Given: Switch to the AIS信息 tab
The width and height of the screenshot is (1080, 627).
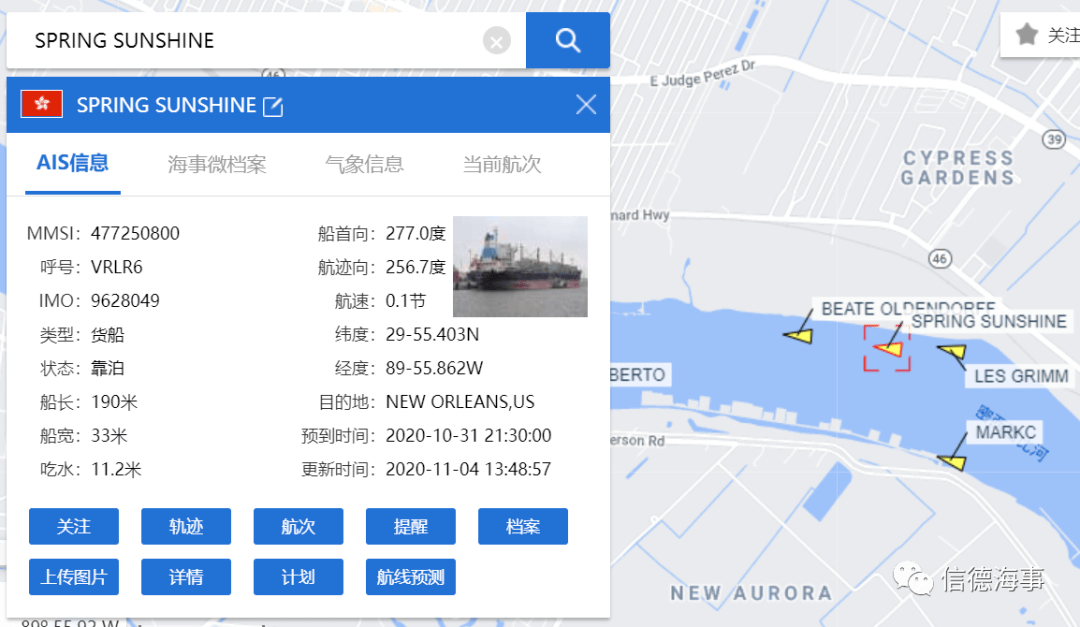Looking at the screenshot, I should [x=73, y=163].
